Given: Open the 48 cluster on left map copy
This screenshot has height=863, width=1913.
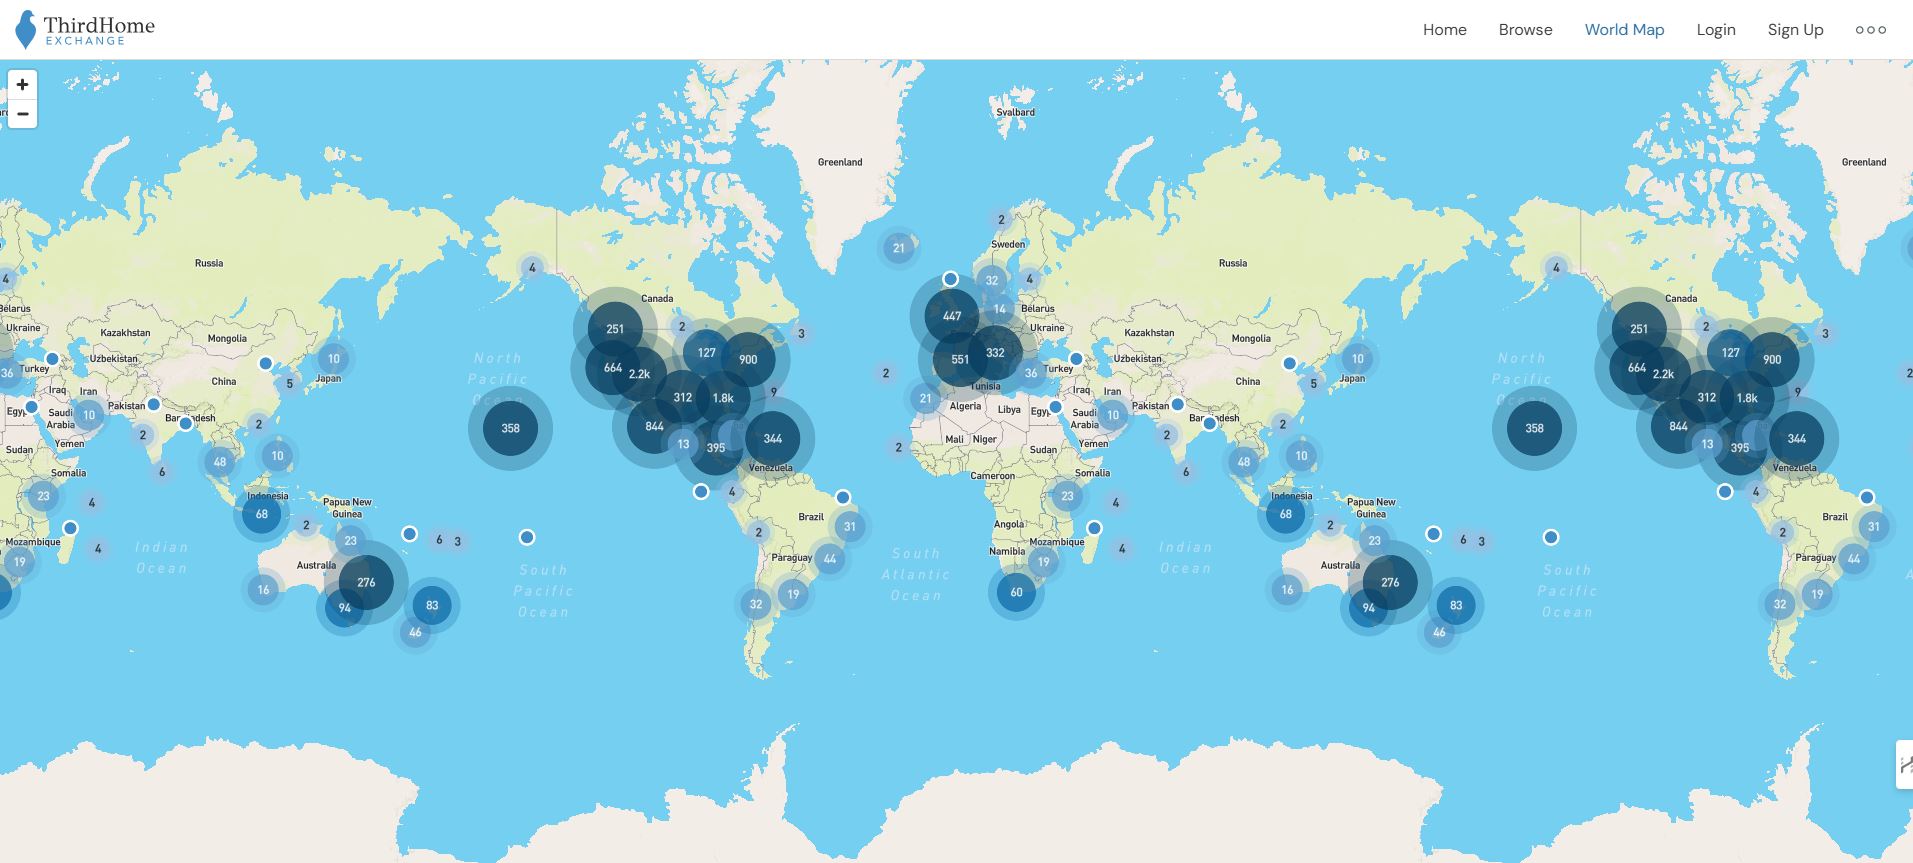Looking at the screenshot, I should click(220, 461).
